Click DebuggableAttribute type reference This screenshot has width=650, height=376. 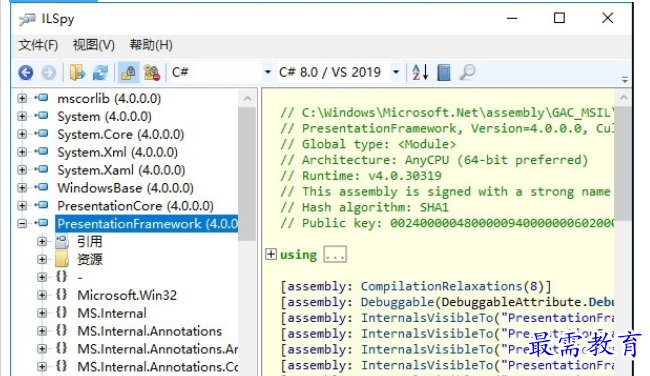click(x=511, y=302)
